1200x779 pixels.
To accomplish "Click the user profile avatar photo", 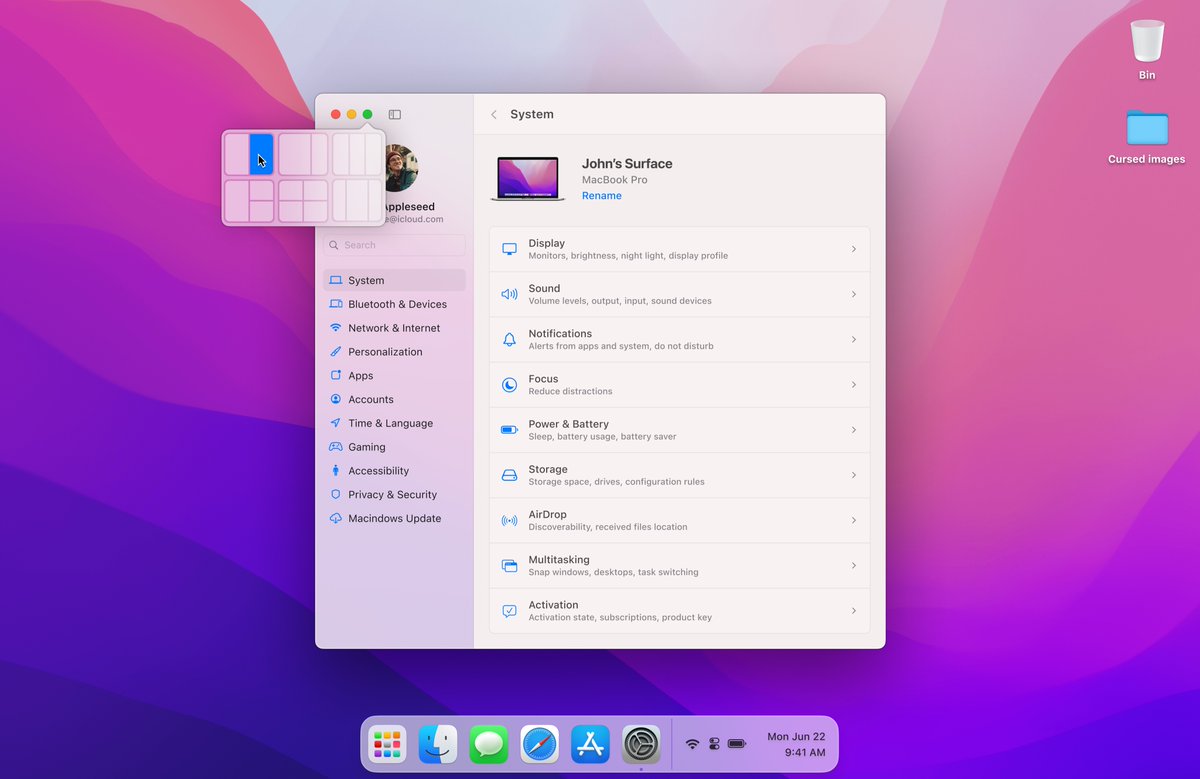I will click(401, 169).
